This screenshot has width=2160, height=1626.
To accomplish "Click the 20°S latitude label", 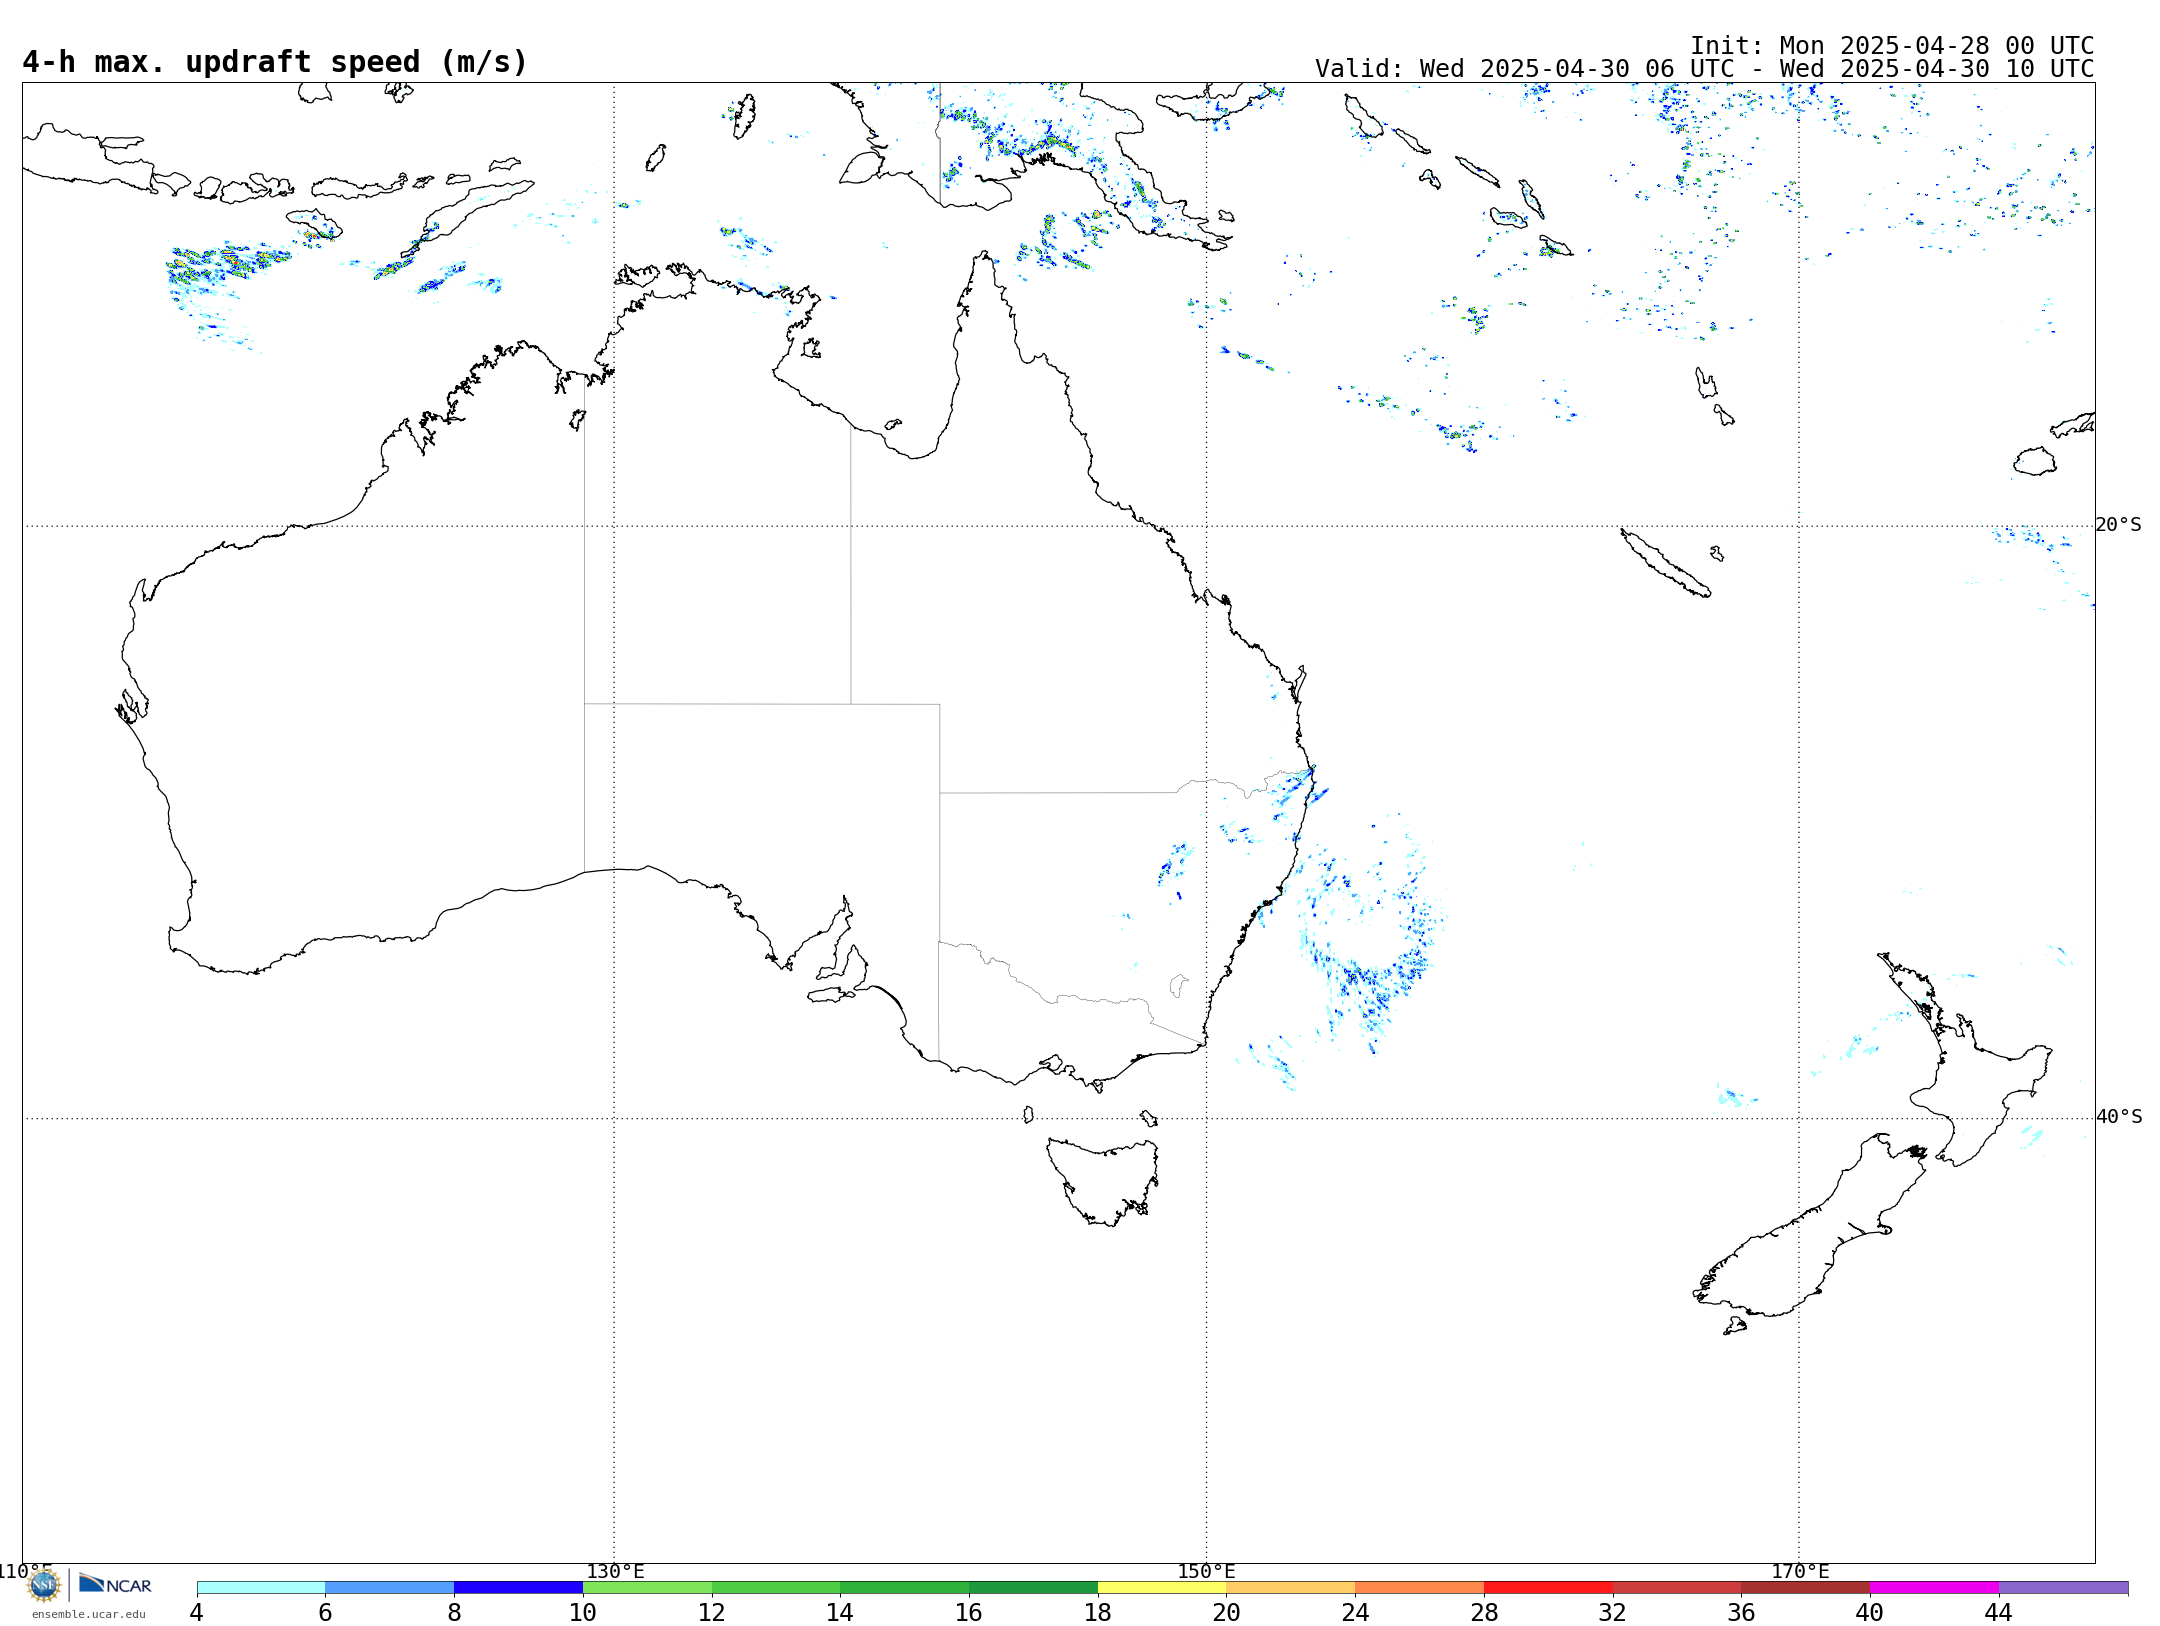I will [x=2118, y=525].
